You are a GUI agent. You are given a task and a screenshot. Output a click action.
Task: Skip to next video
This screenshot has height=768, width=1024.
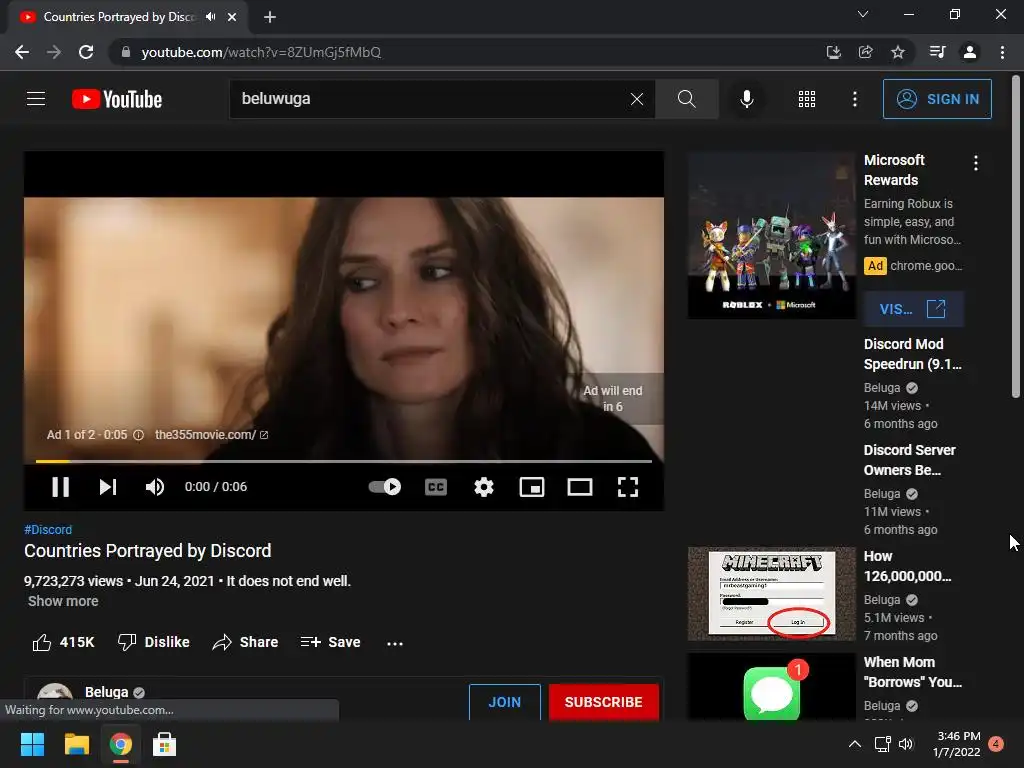point(108,487)
